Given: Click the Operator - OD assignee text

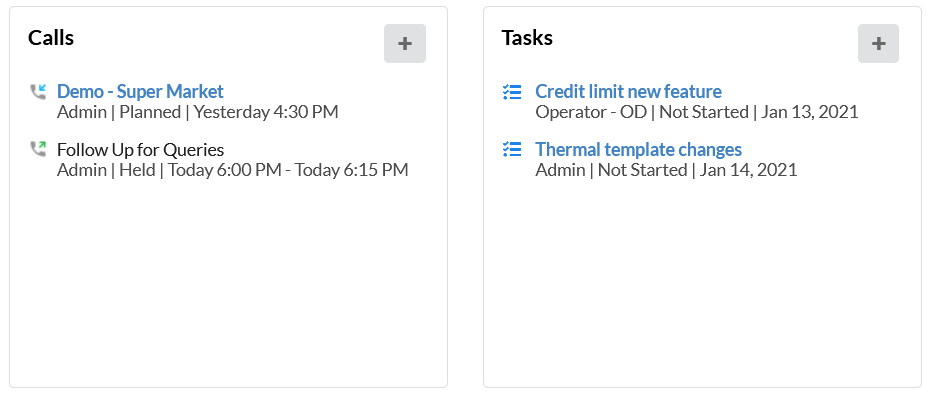Looking at the screenshot, I should 591,112.
